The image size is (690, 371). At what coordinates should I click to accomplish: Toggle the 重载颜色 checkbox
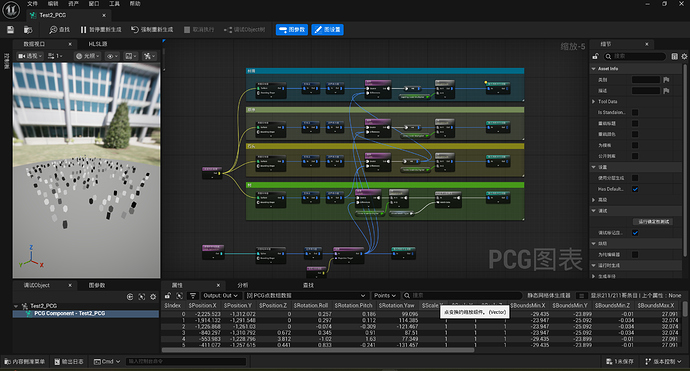point(635,134)
